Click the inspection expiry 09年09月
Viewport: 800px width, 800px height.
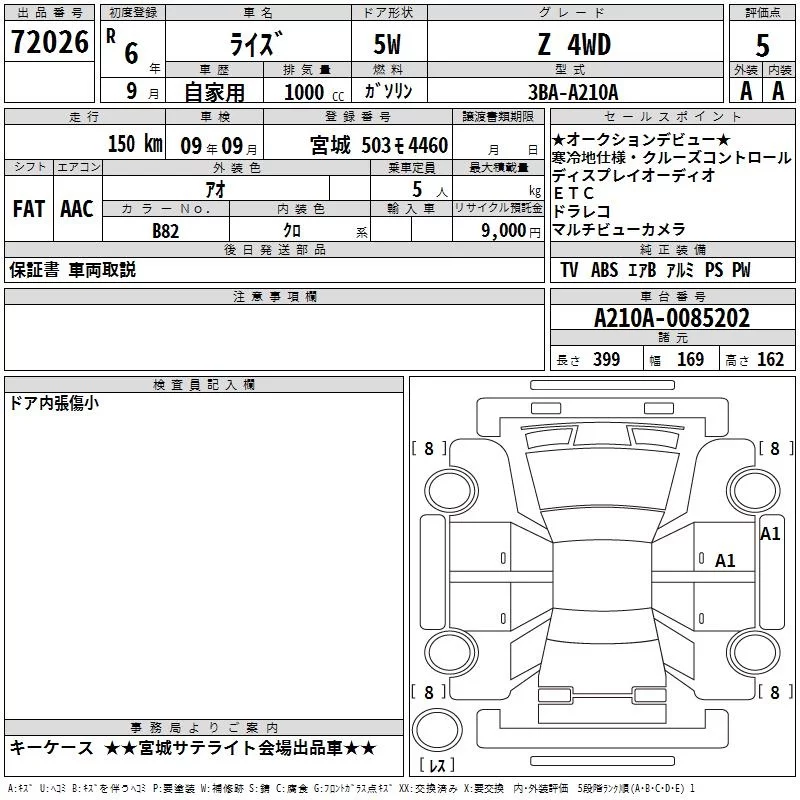[x=219, y=146]
